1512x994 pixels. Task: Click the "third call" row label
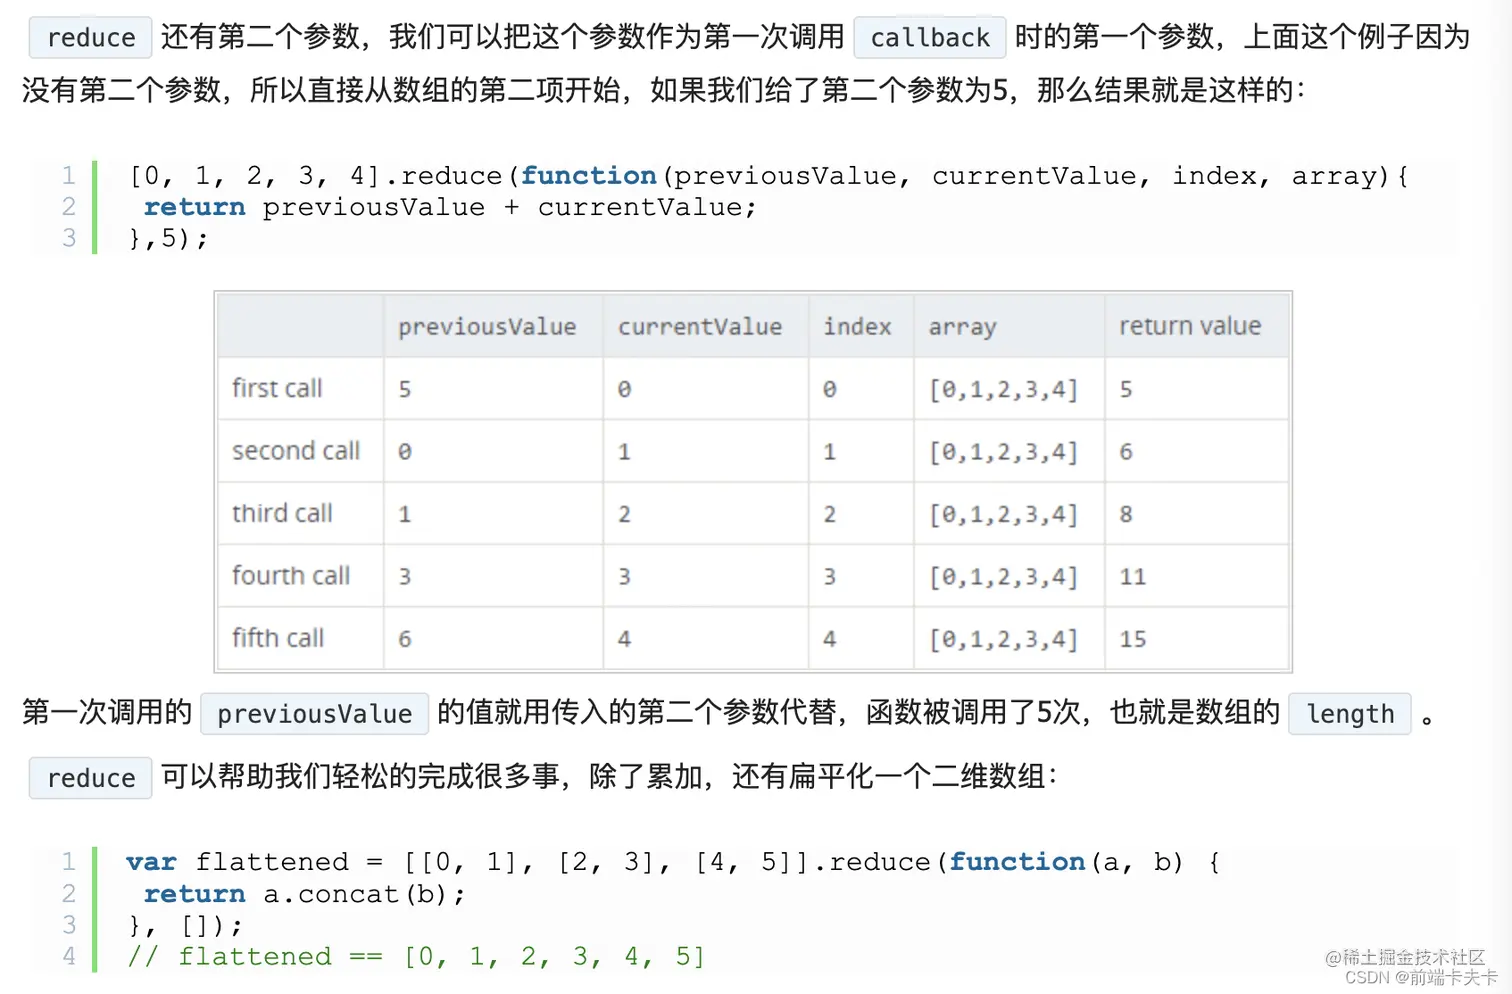click(282, 513)
